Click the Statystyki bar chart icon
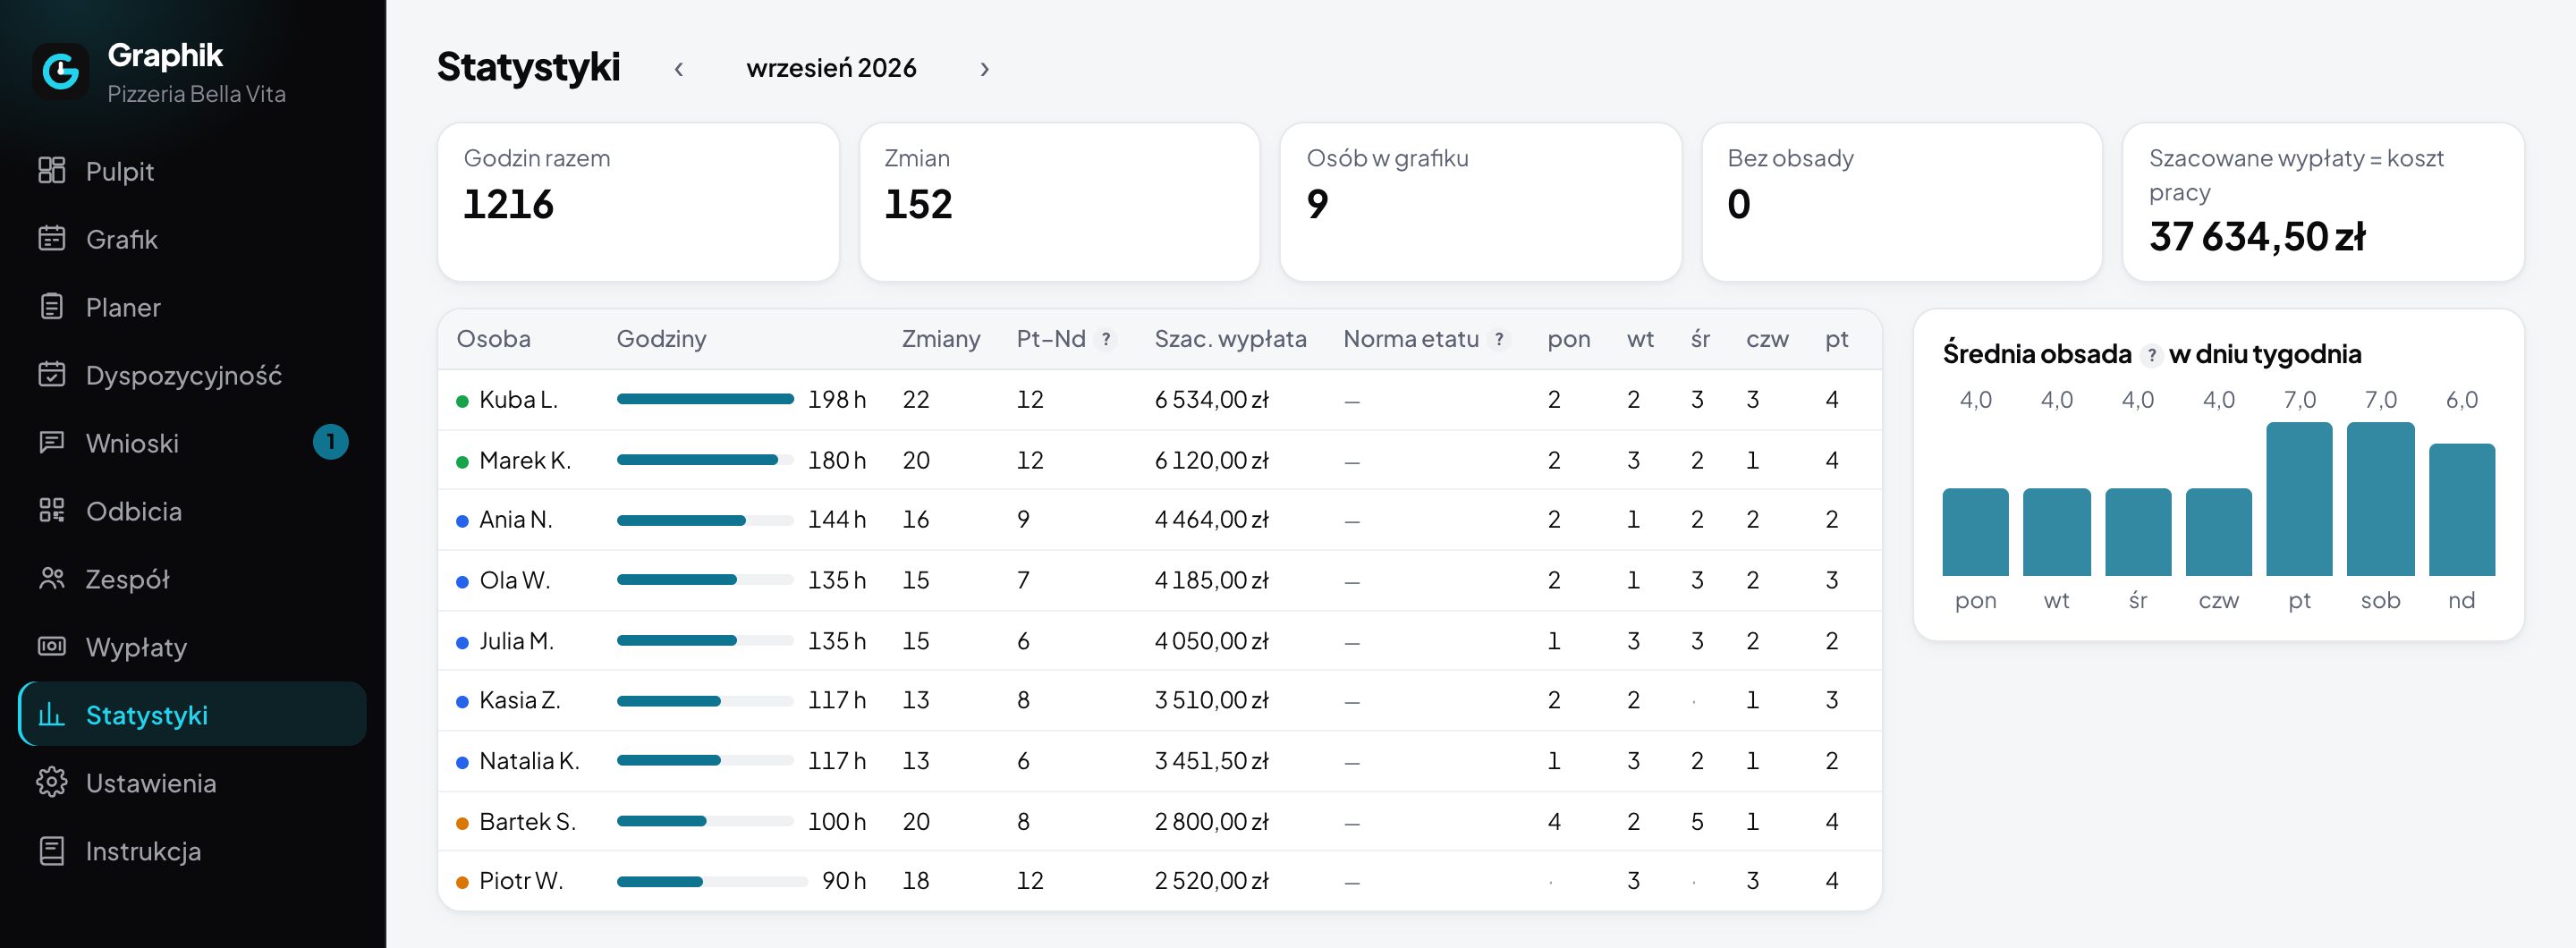The width and height of the screenshot is (2576, 948). tap(51, 714)
